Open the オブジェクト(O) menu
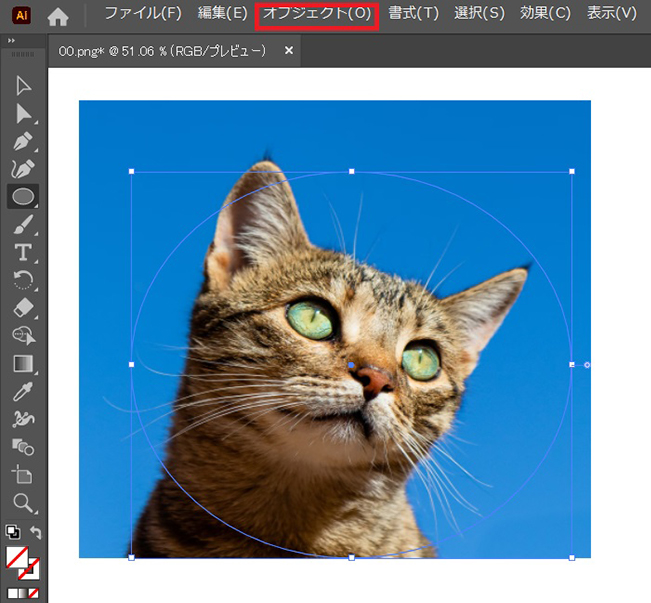This screenshot has width=651, height=603. tap(316, 14)
